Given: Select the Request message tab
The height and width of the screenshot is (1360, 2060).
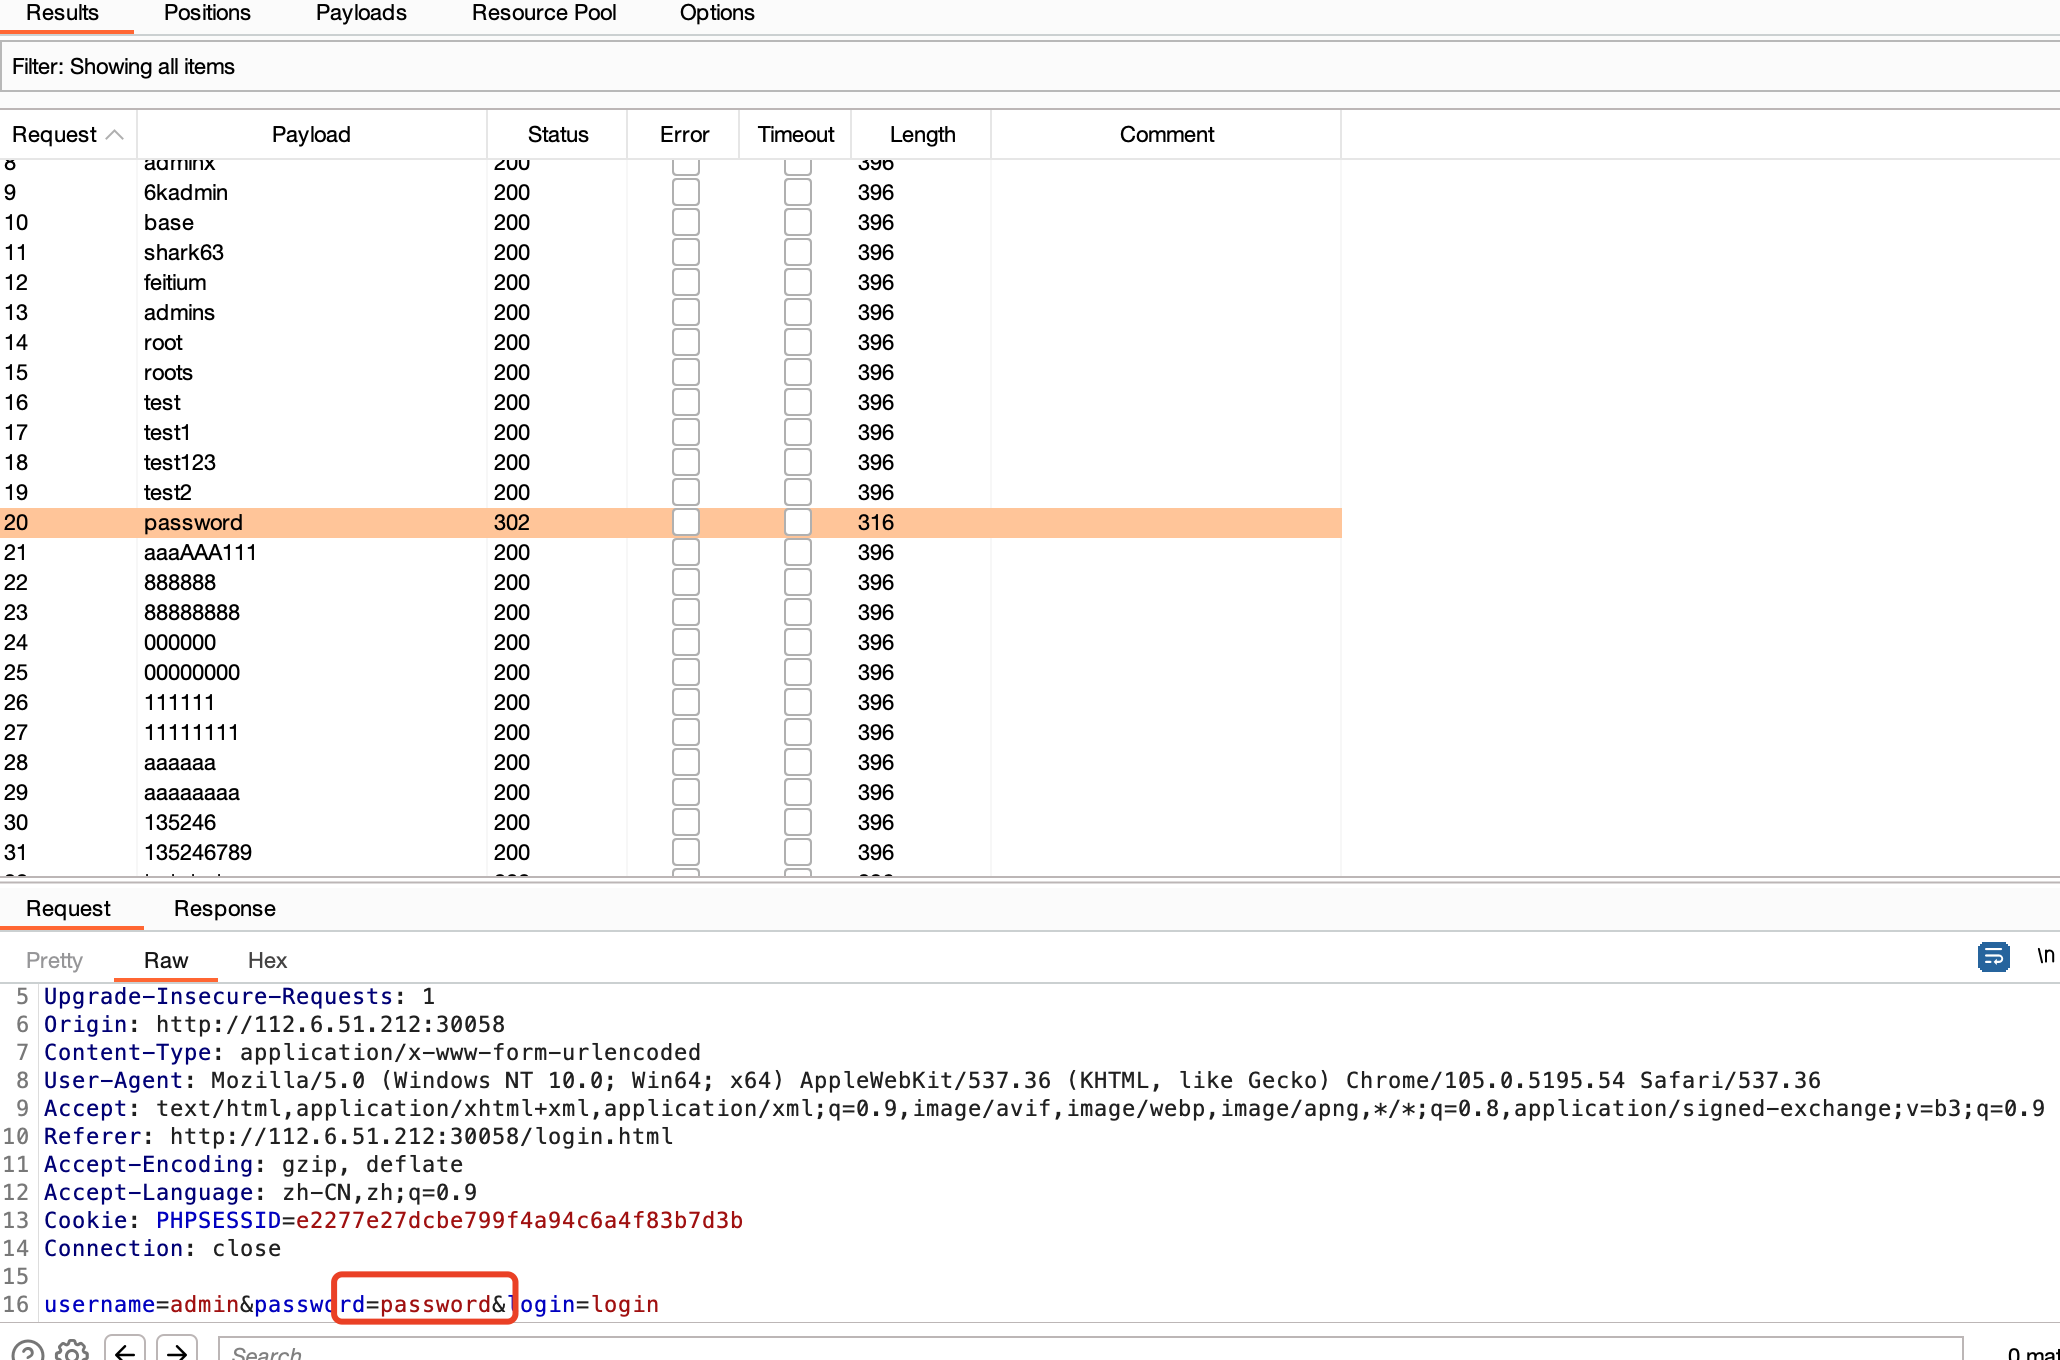Looking at the screenshot, I should pyautogui.click(x=68, y=908).
